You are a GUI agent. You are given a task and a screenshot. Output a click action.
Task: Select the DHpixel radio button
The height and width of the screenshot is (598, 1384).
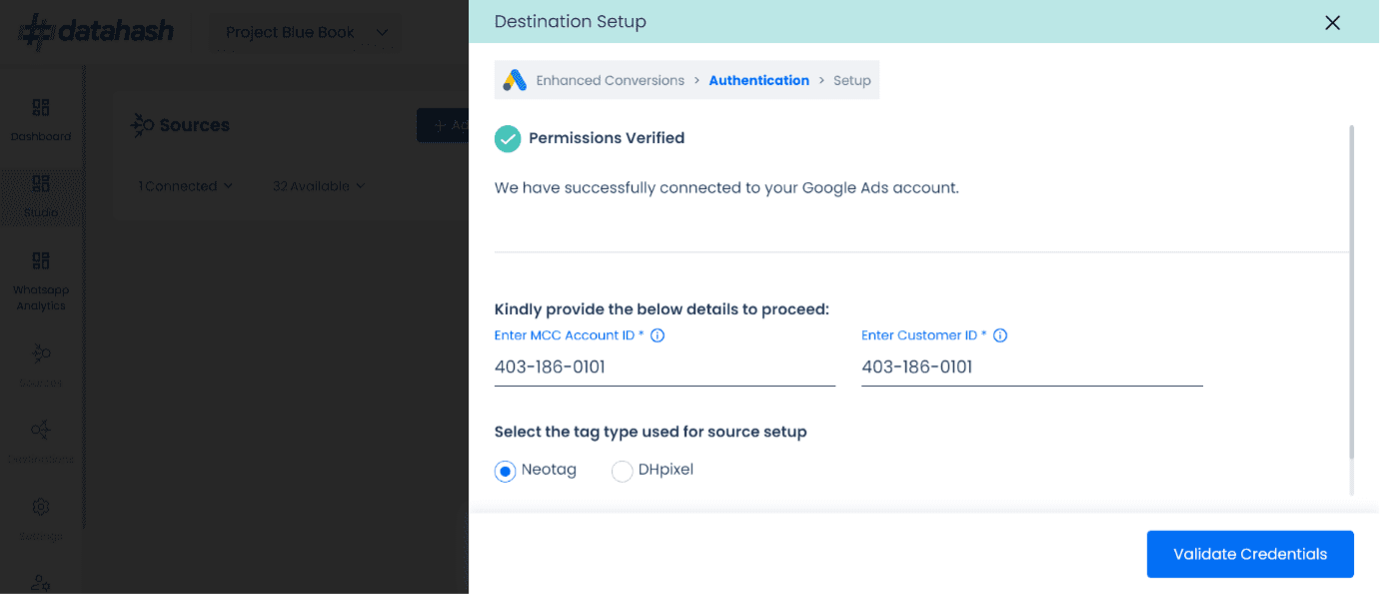(x=622, y=471)
